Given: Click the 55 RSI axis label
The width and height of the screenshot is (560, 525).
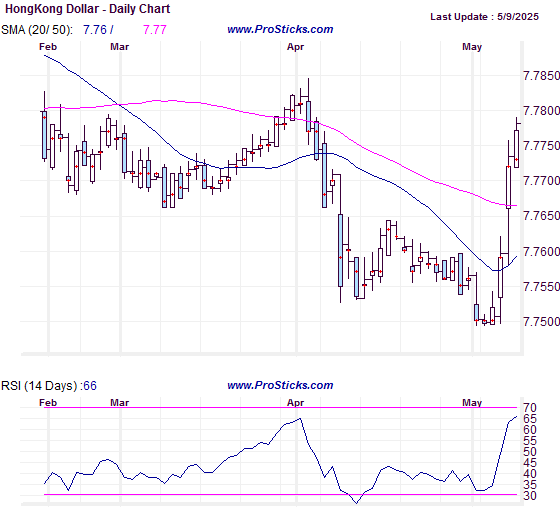Looking at the screenshot, I should tap(530, 441).
